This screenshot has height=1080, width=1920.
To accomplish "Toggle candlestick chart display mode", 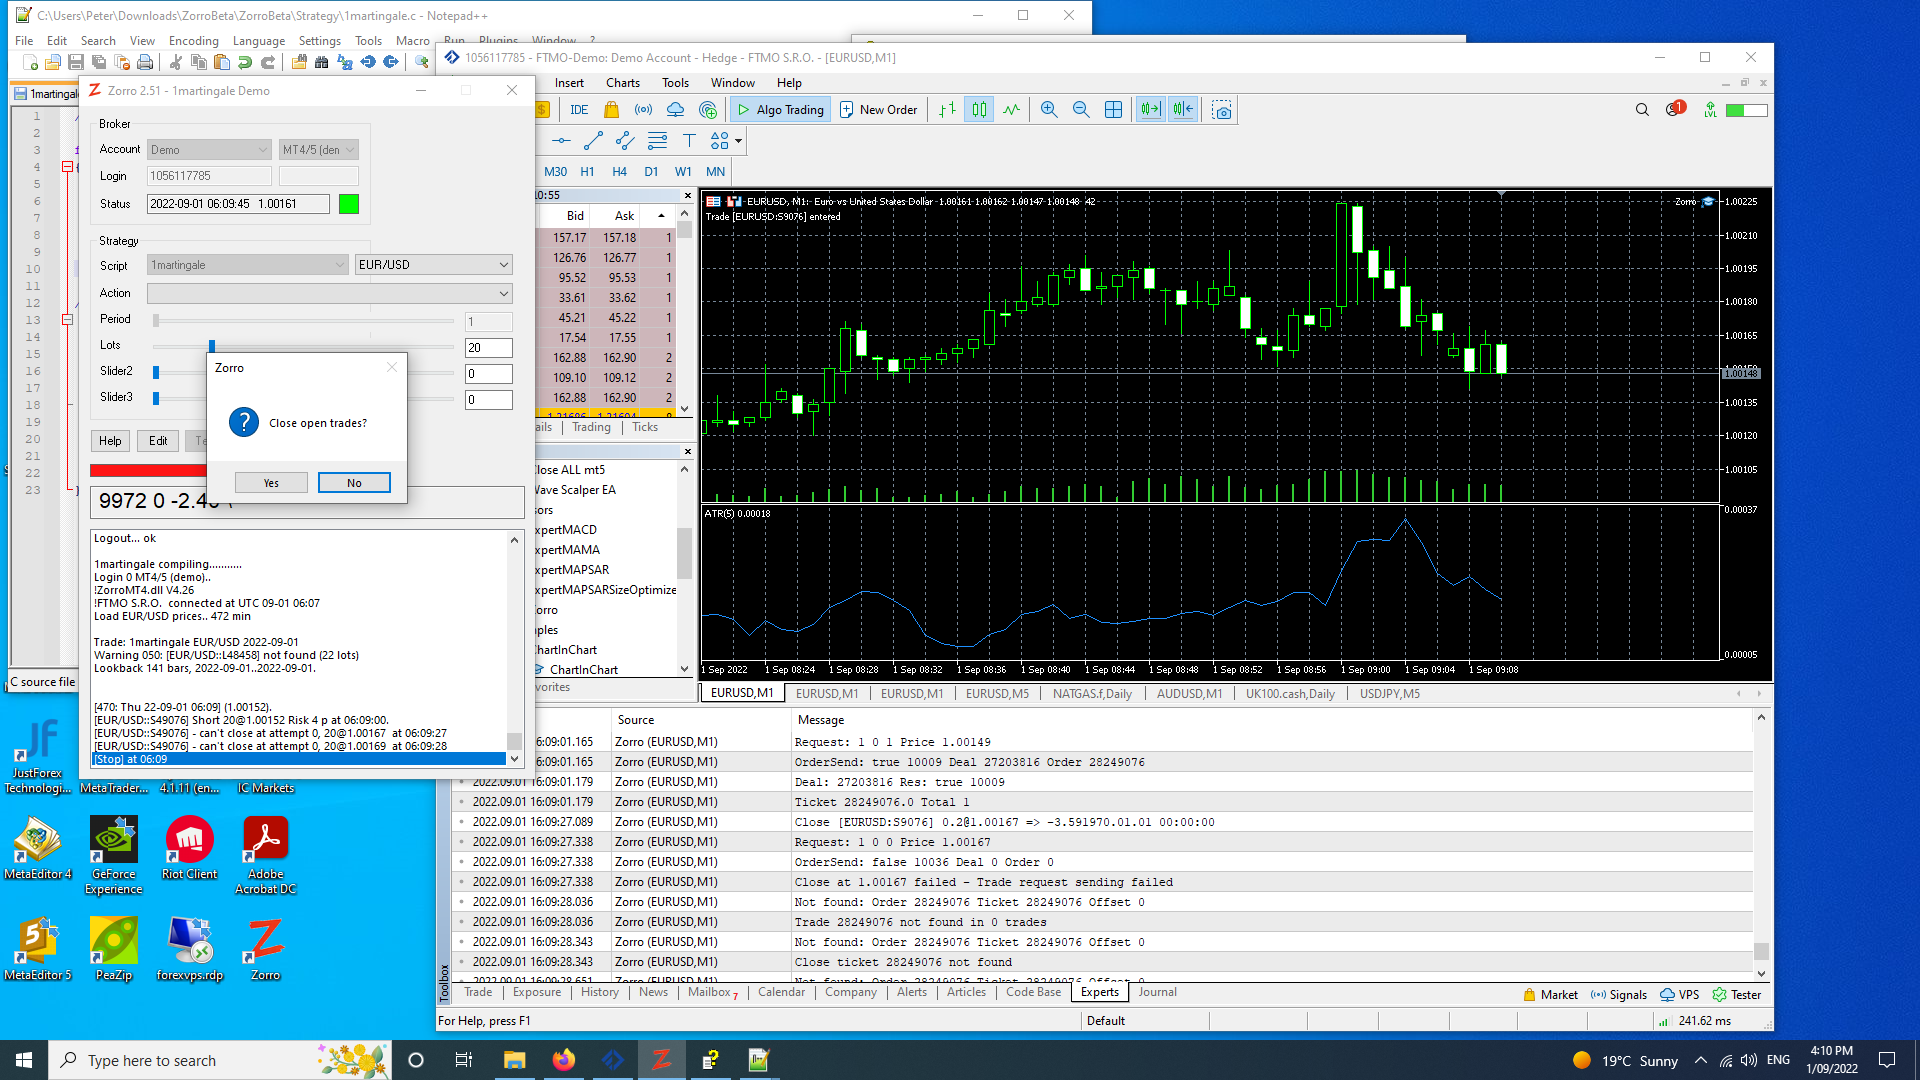I will tap(979, 110).
